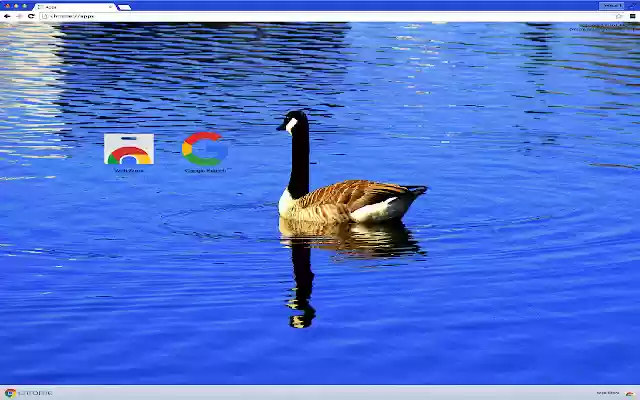Open the Chrome hamburger menu

[633, 16]
